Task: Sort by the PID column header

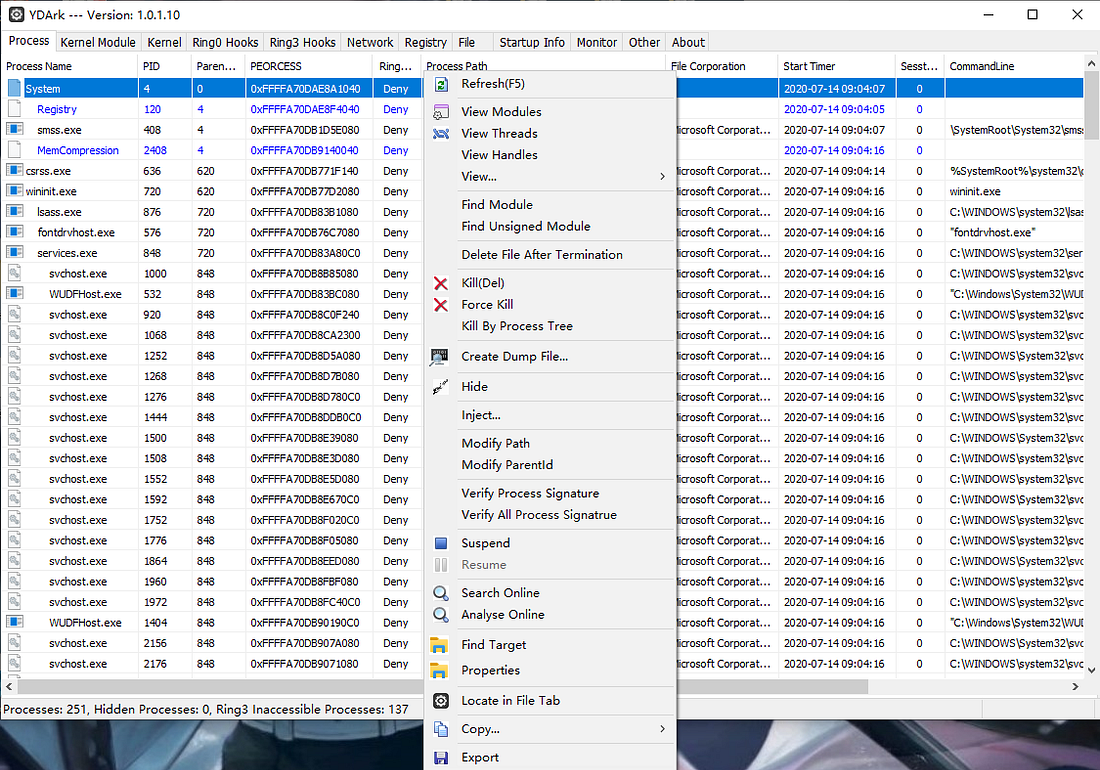Action: pos(152,67)
